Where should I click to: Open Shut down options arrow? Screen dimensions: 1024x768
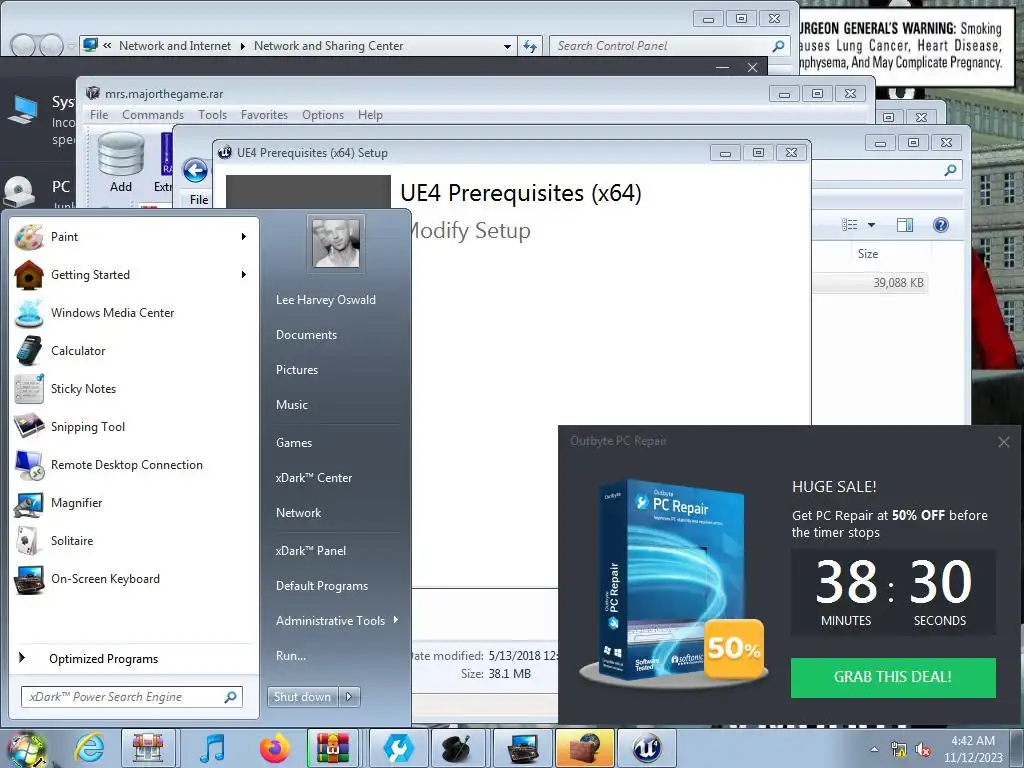click(x=349, y=697)
